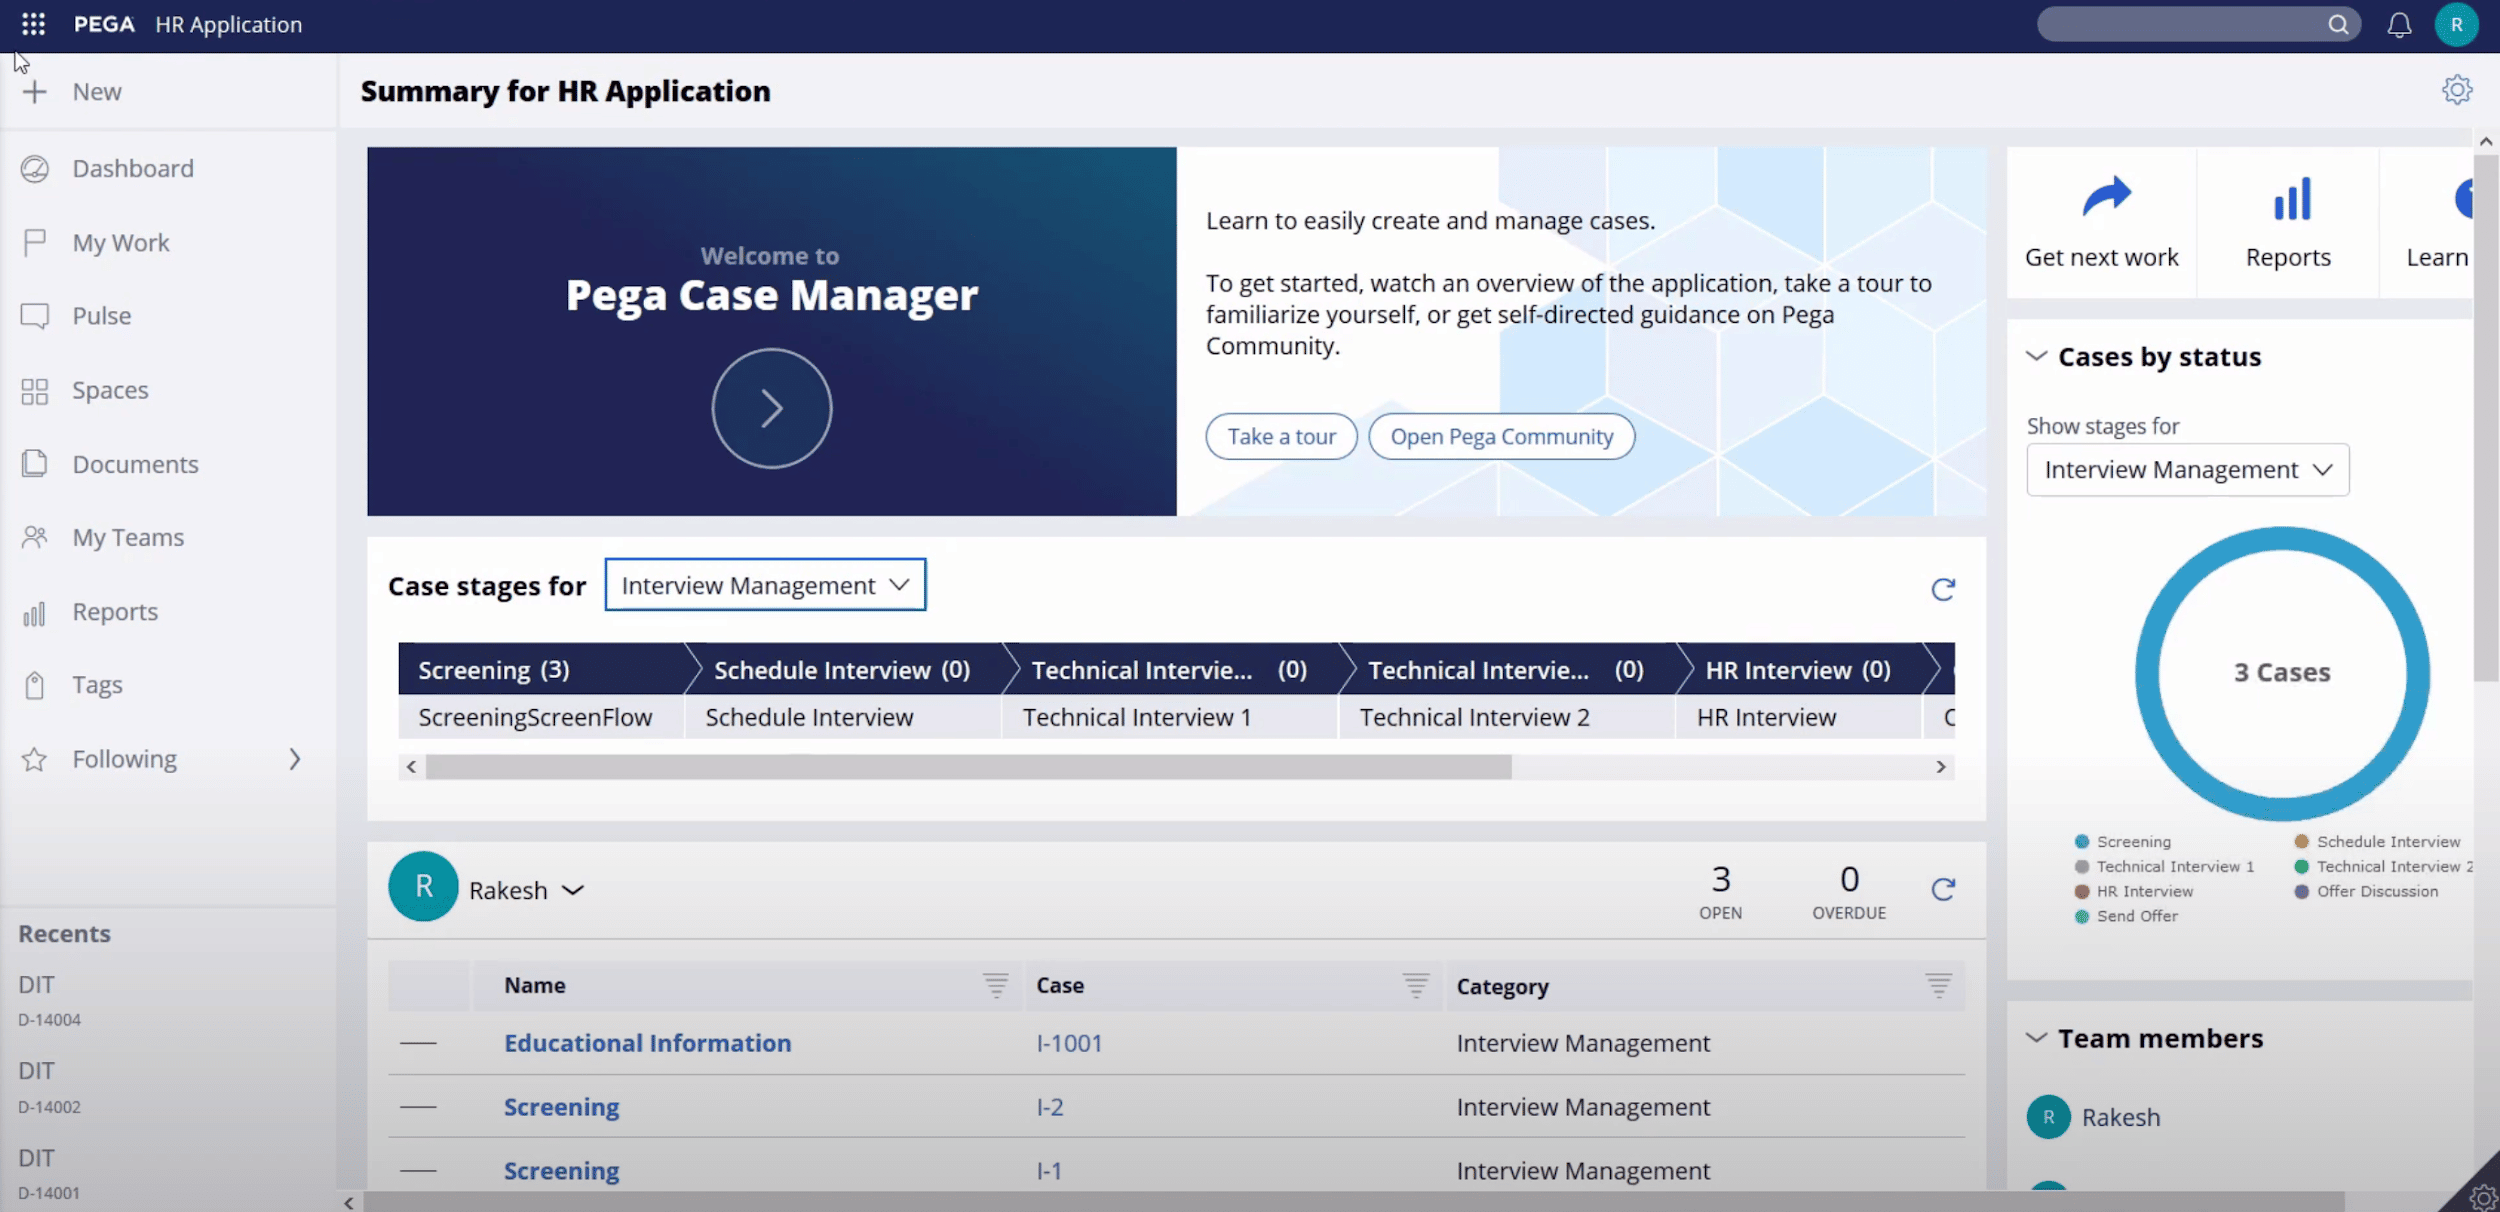Screen dimensions: 2500x1212
Task: Select the Schedule Interview (0) stage
Action: (842, 669)
